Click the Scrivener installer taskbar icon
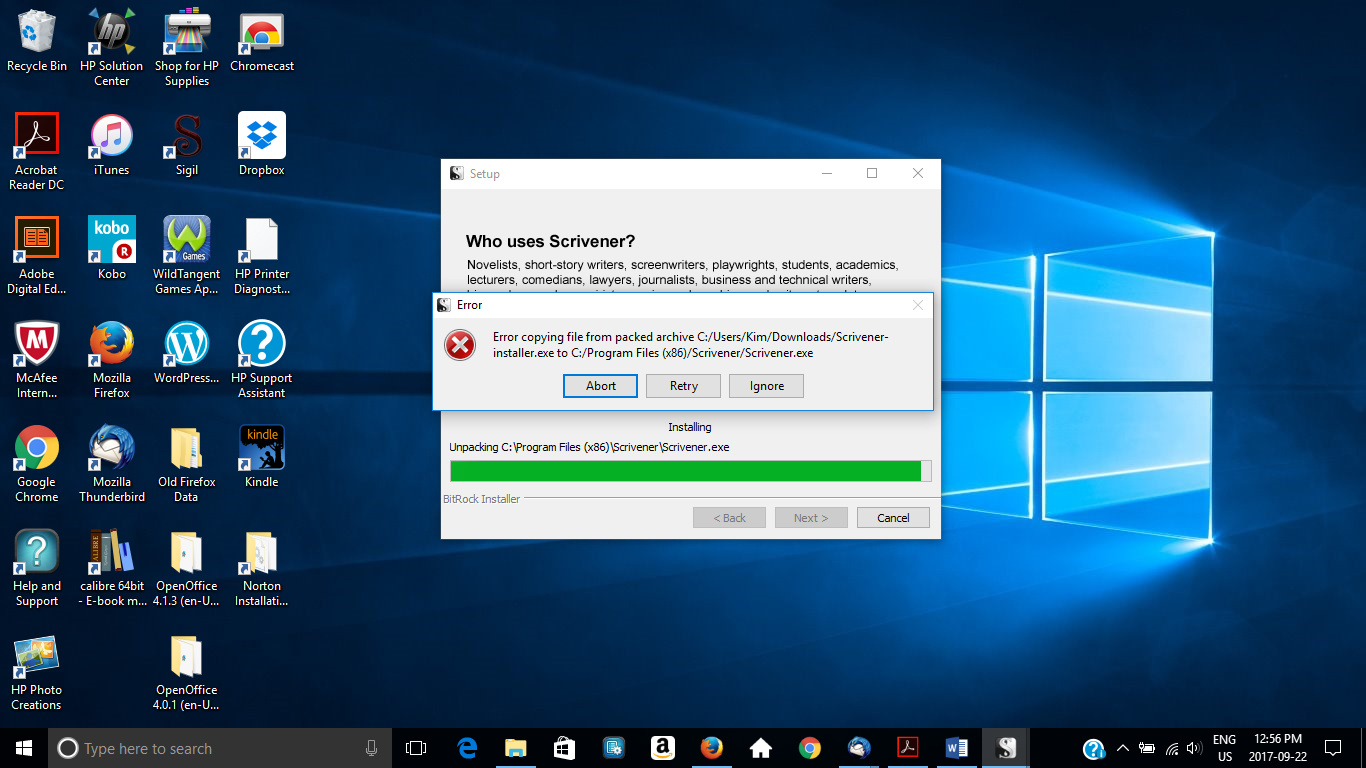This screenshot has height=768, width=1366. [x=1006, y=748]
